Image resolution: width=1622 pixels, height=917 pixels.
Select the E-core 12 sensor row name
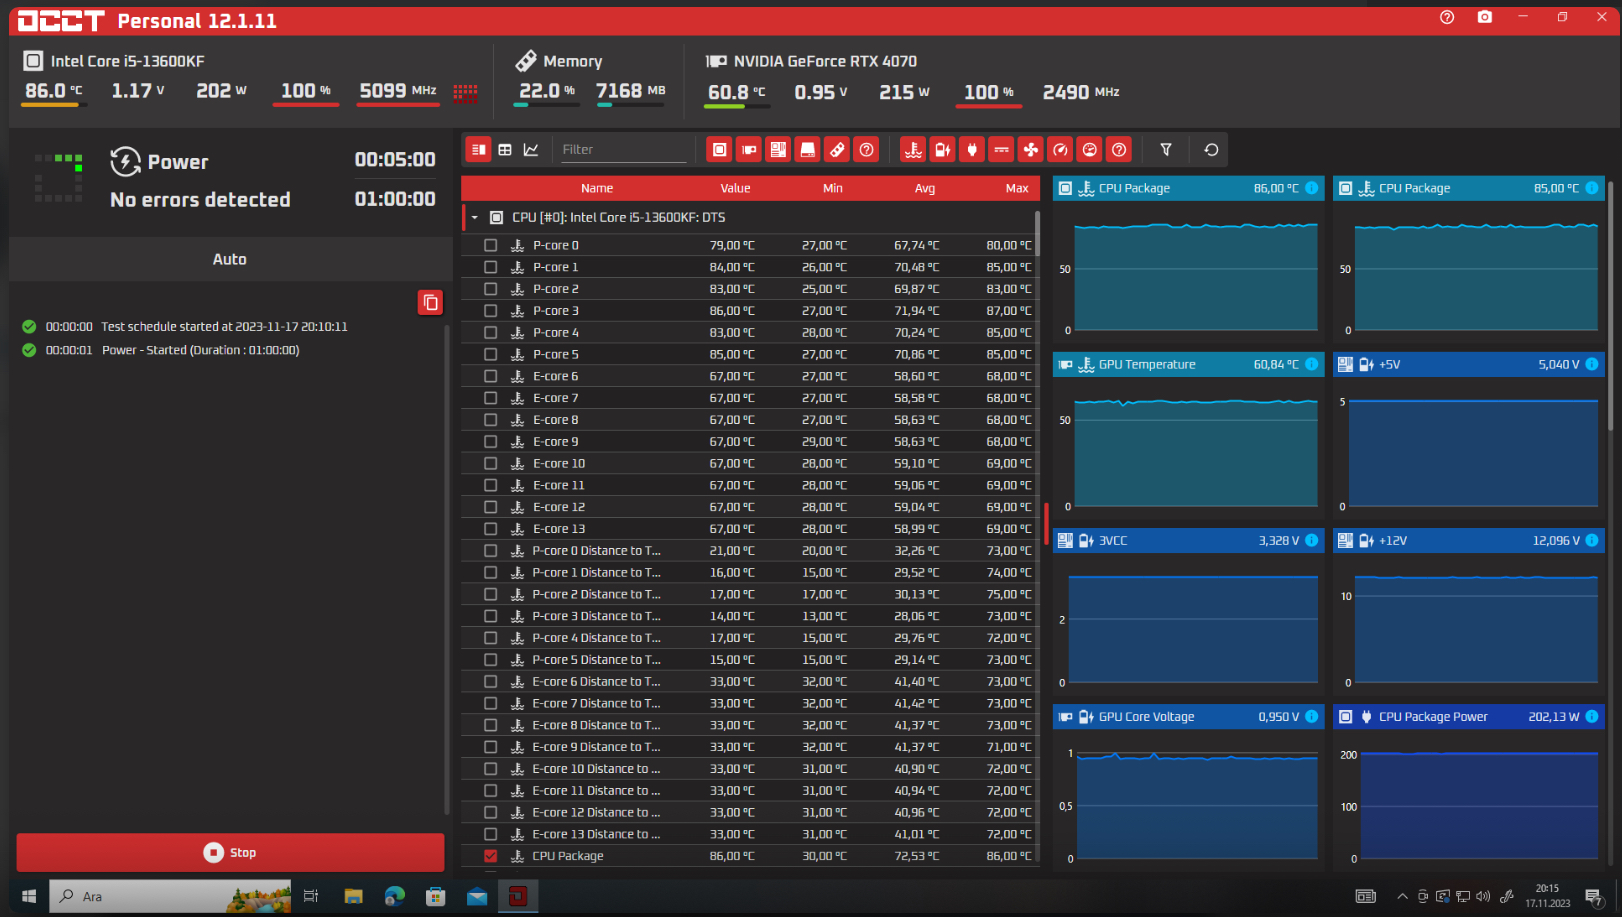[x=559, y=507]
